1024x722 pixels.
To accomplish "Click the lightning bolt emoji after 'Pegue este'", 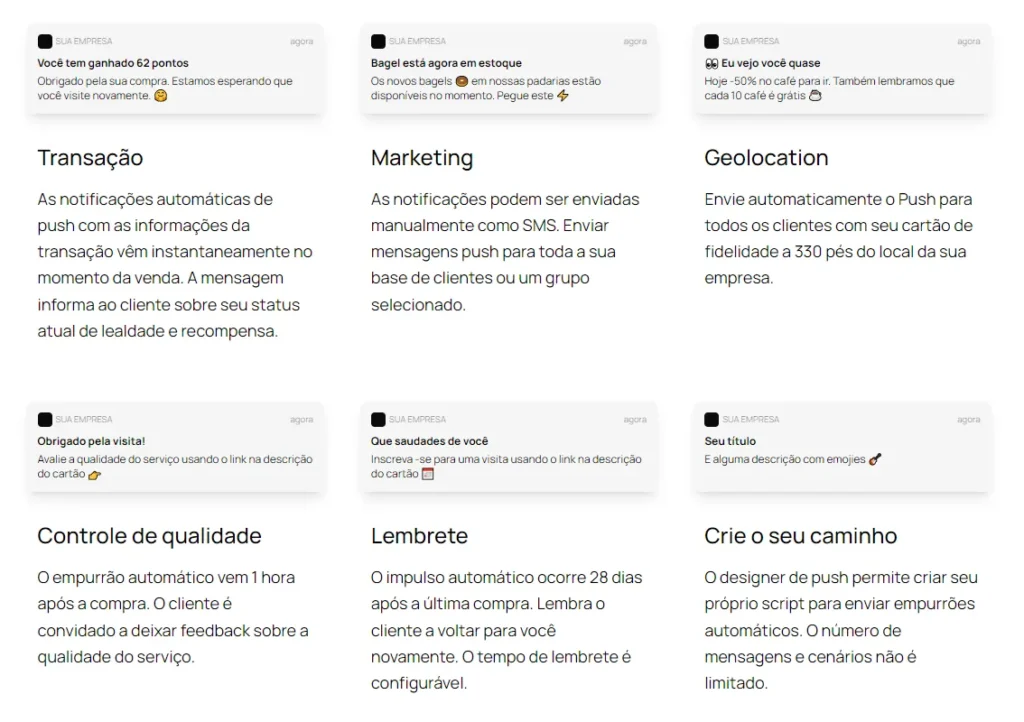I will click(x=563, y=96).
